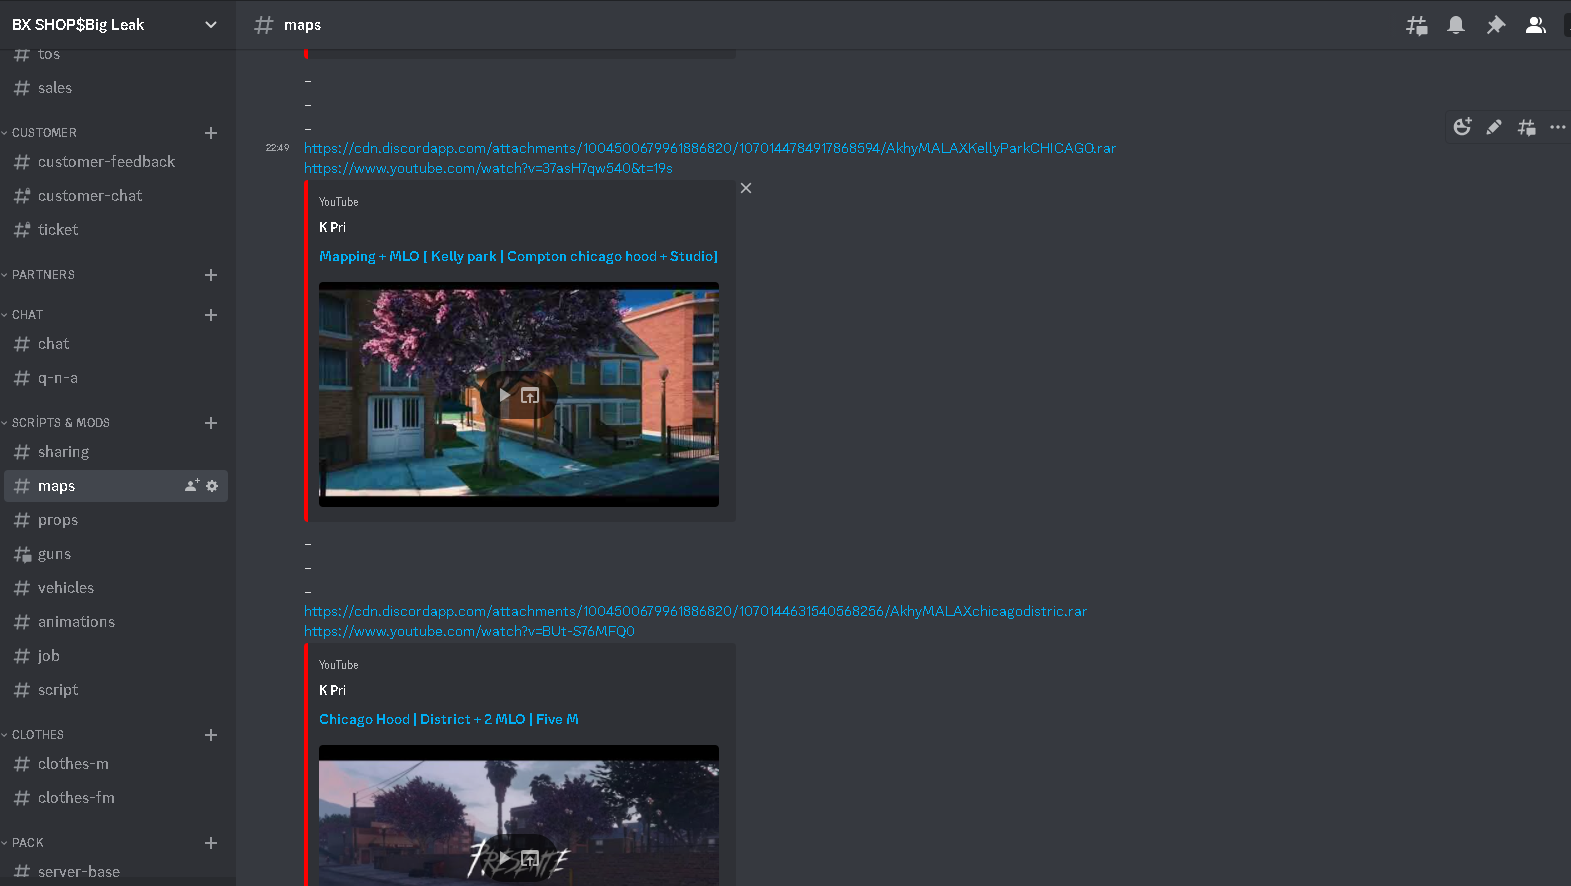This screenshot has width=1571, height=886.
Task: Create channel in SCRIPTS & MODS category
Action: pos(211,423)
